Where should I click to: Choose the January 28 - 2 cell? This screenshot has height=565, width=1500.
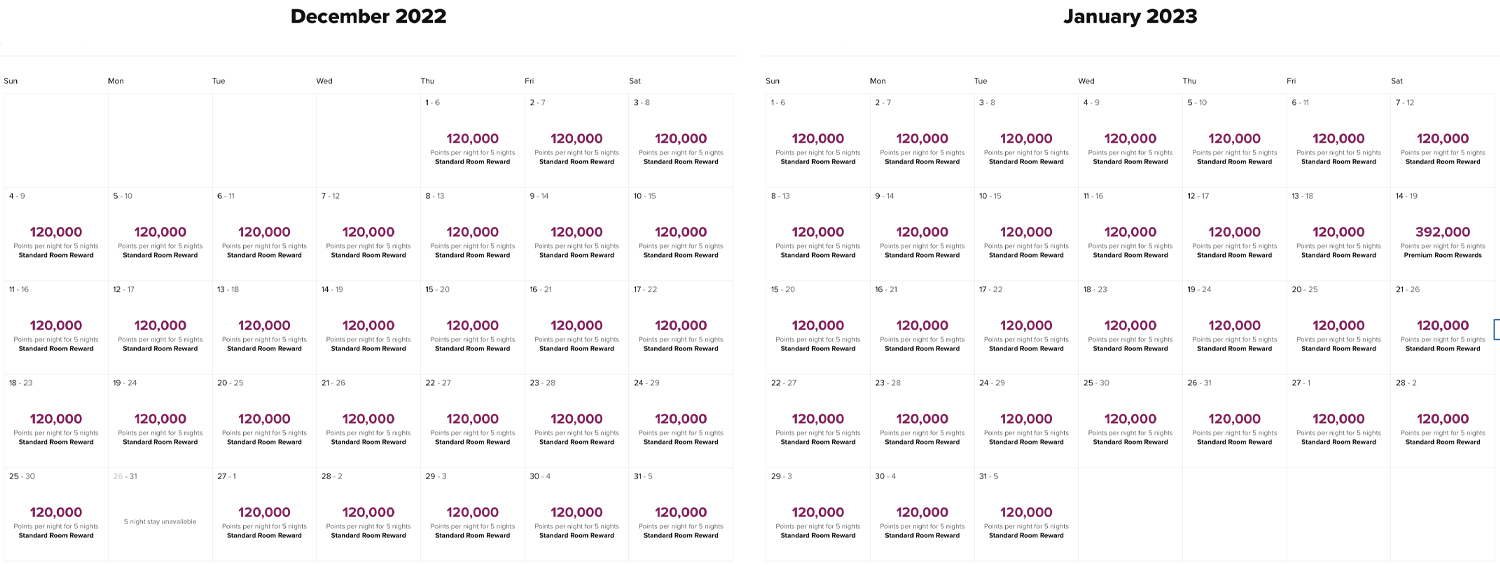pos(1442,421)
